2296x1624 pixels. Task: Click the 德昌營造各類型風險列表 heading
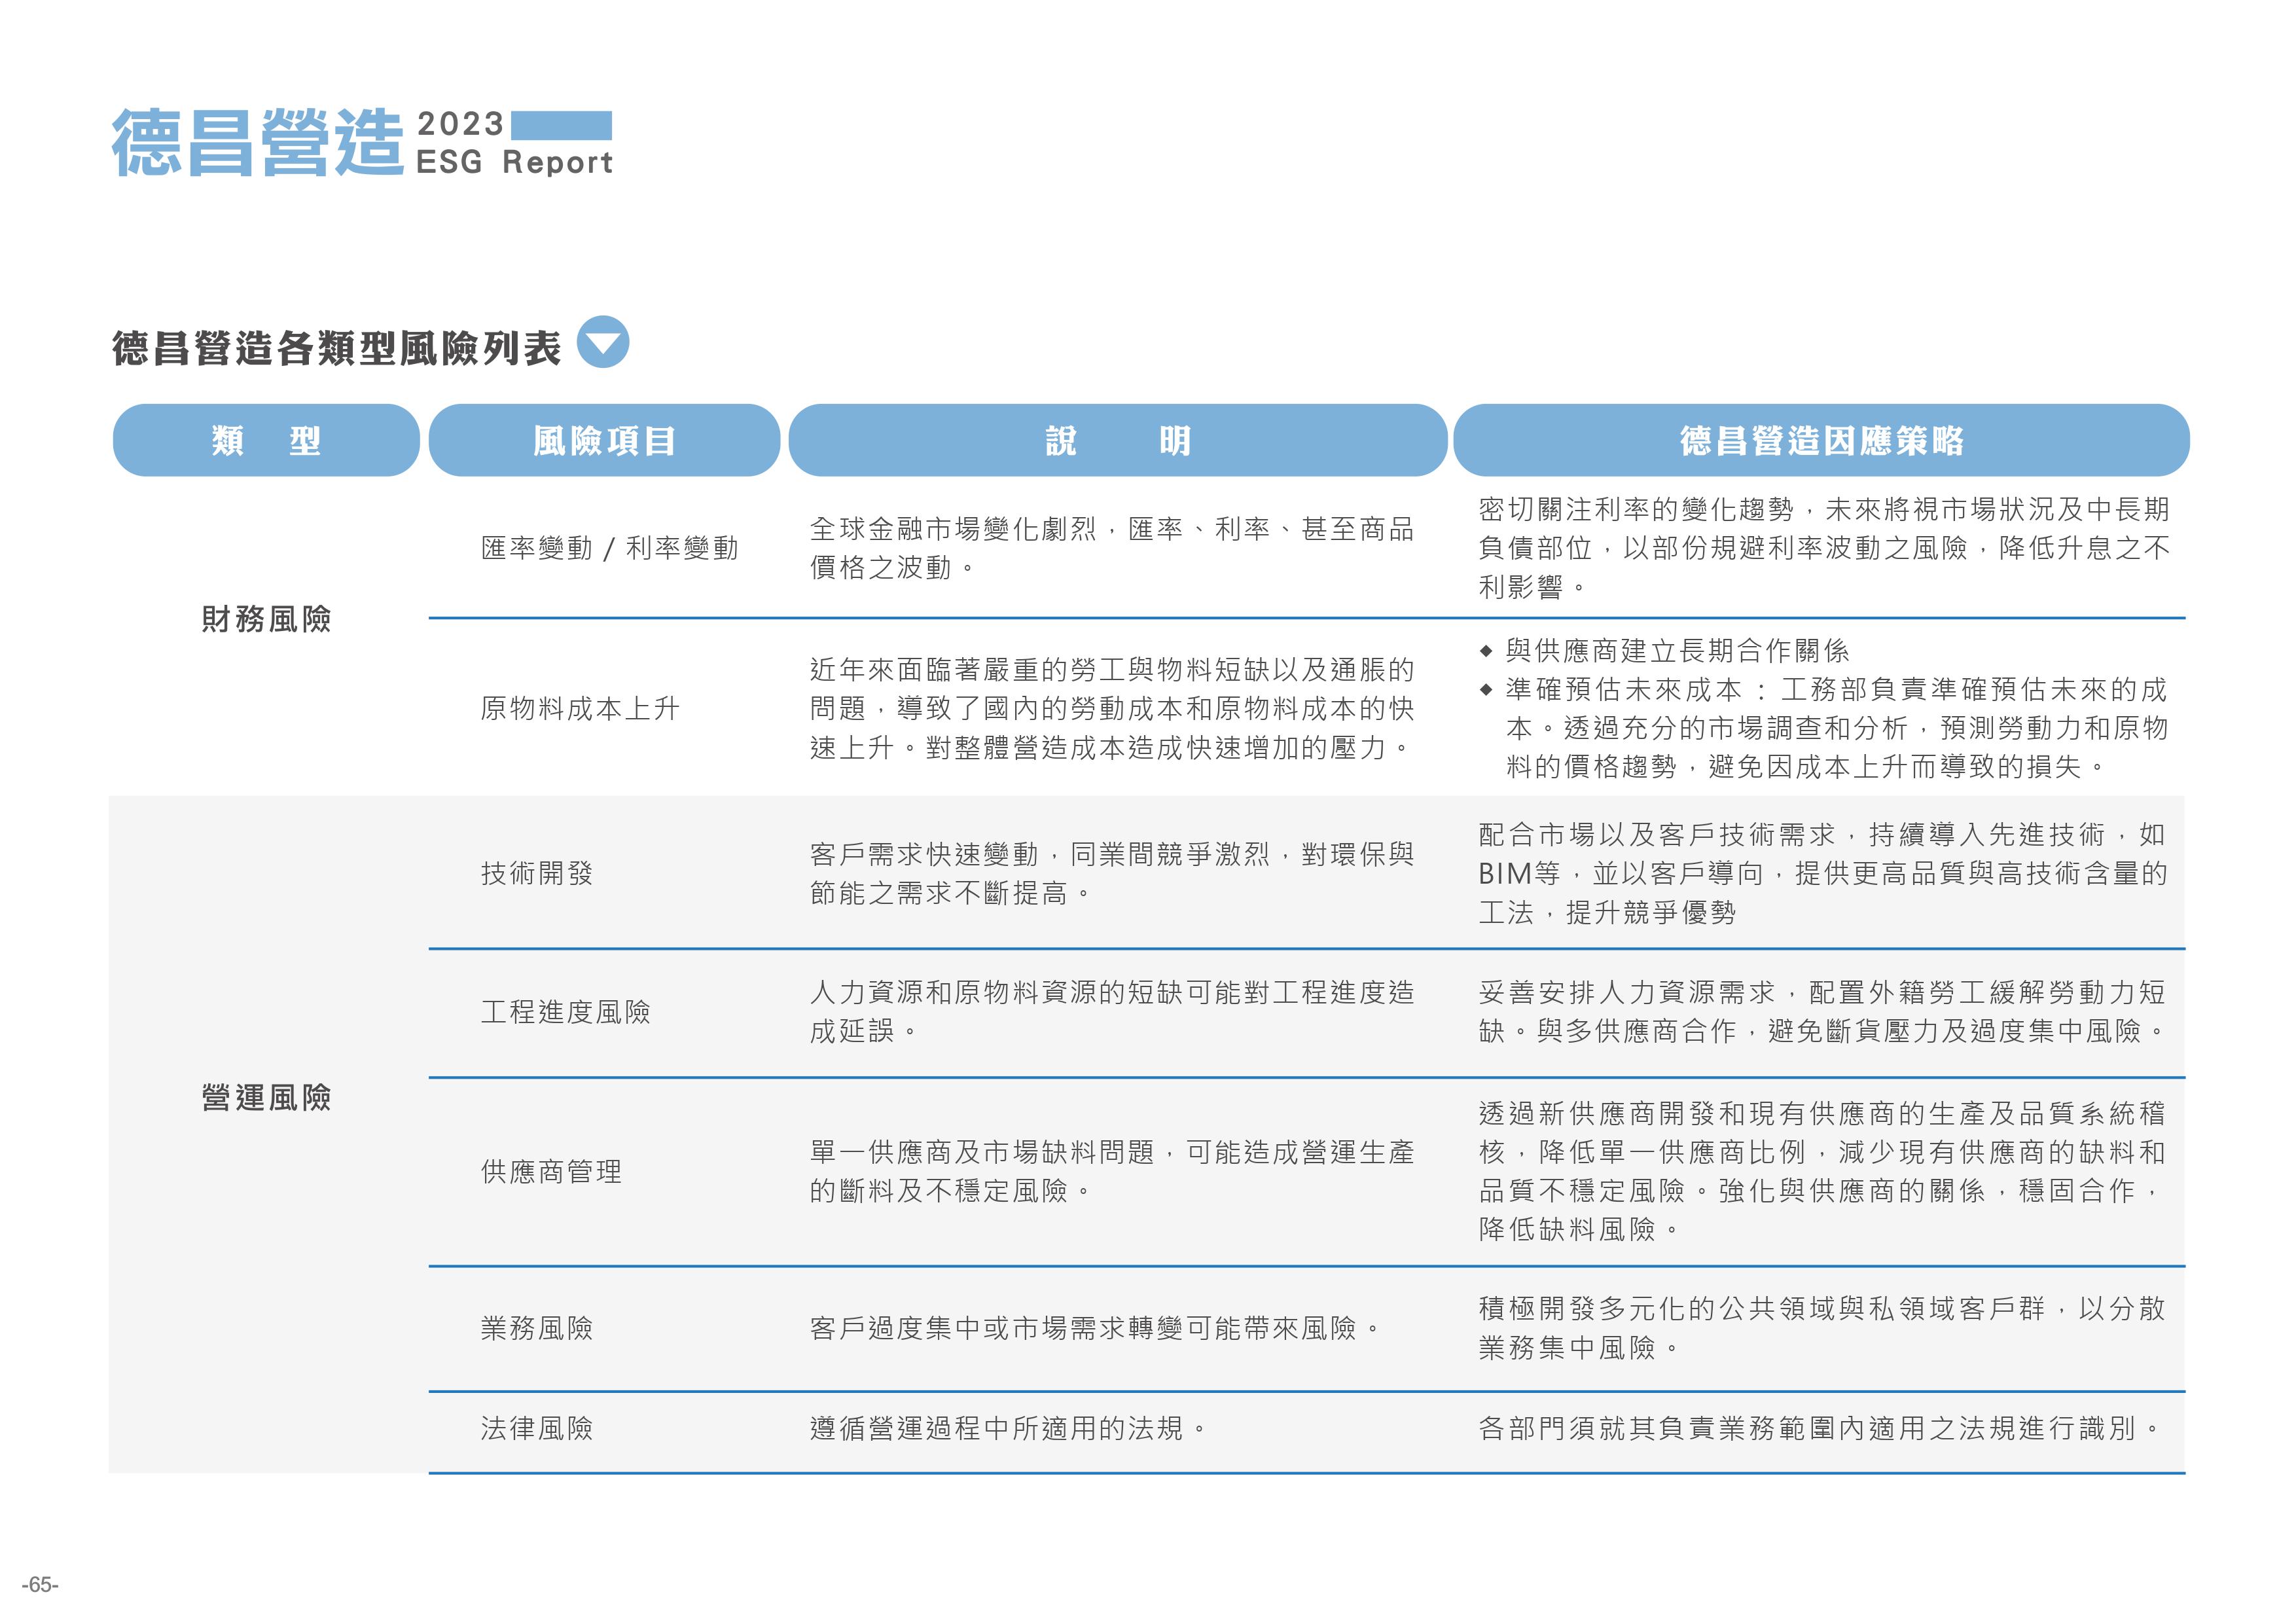[336, 348]
